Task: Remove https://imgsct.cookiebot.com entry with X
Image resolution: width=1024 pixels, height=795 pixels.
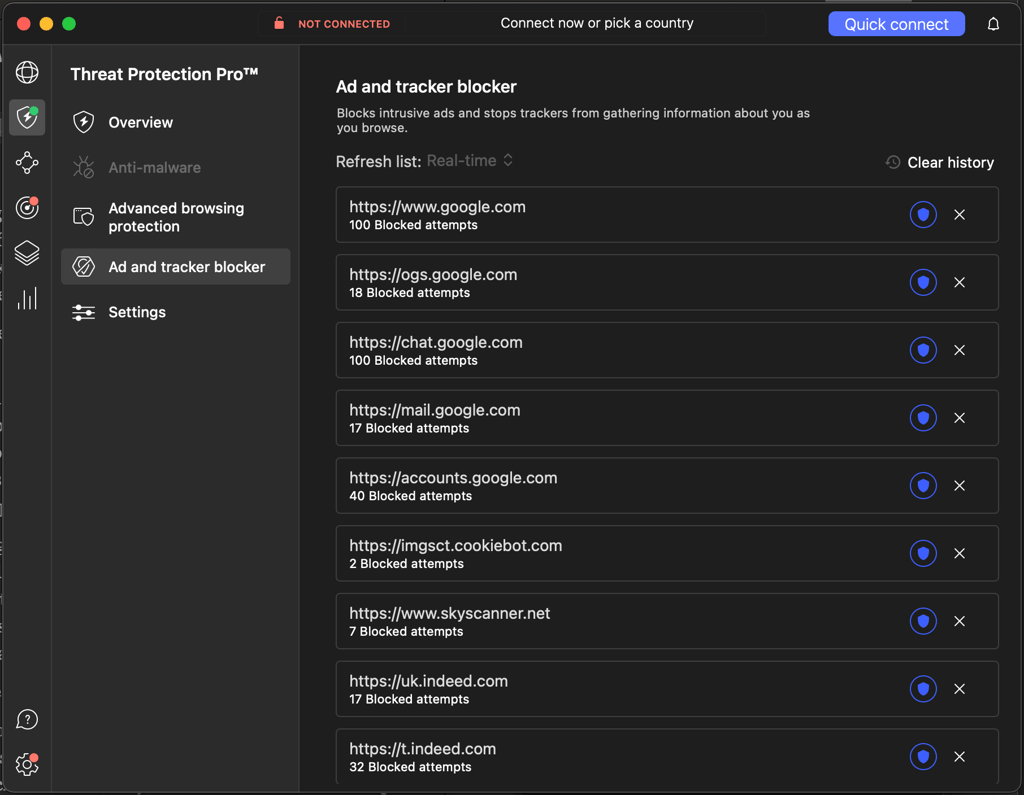Action: (x=959, y=553)
